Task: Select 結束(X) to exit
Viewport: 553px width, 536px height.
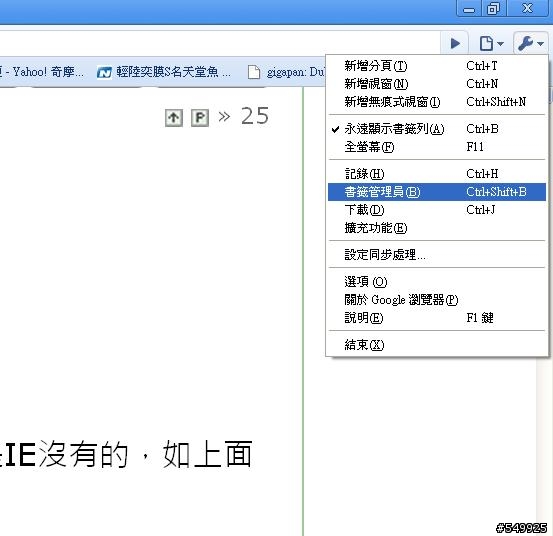Action: [x=437, y=345]
